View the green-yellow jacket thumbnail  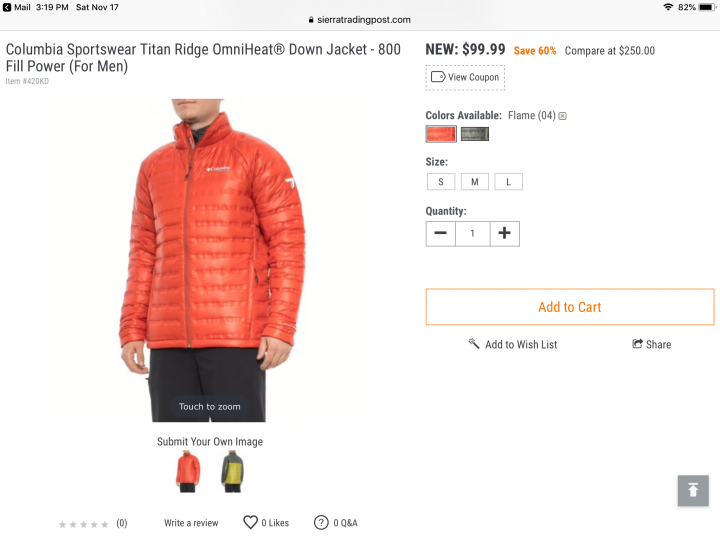point(233,472)
